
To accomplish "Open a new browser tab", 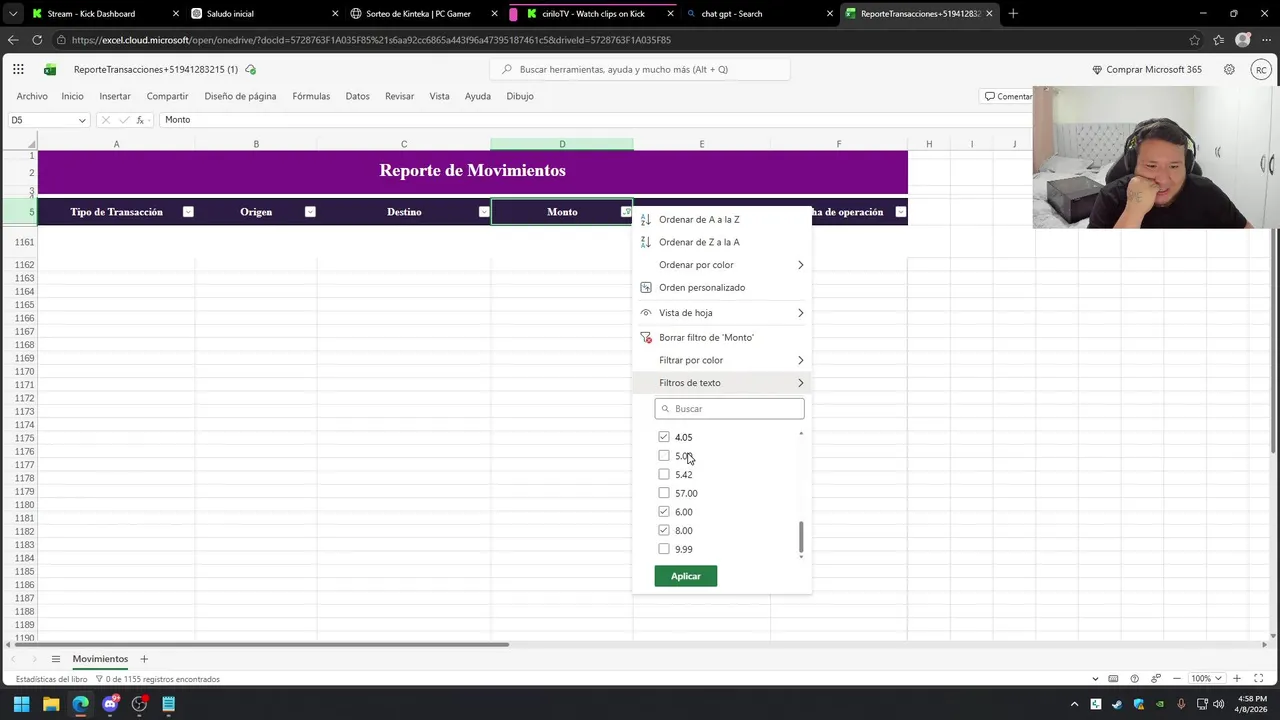I will pos(1013,14).
